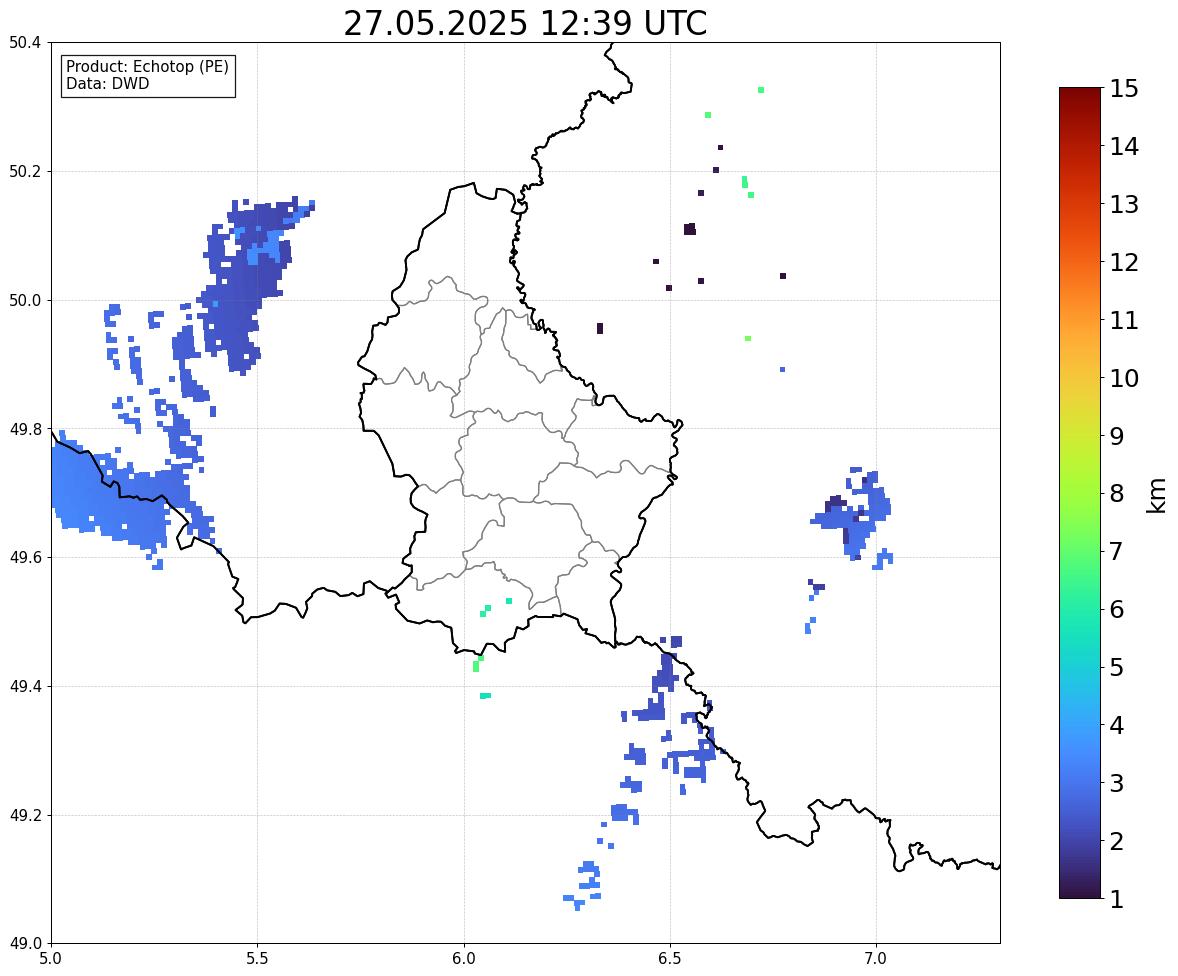This screenshot has width=1178, height=976.
Task: Click the latitude axis label 50.0
Action: pyautogui.click(x=25, y=301)
